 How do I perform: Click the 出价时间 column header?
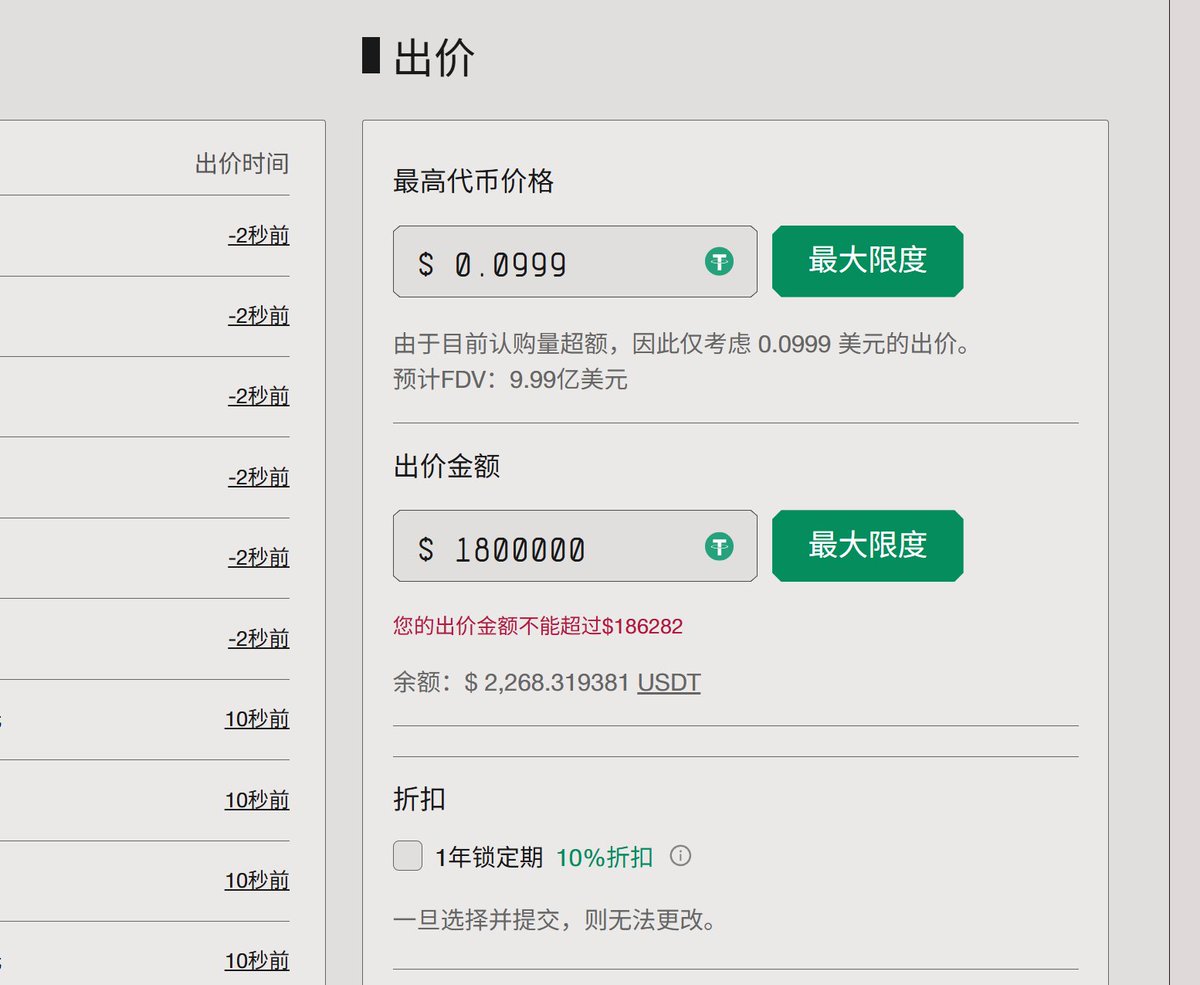pyautogui.click(x=242, y=164)
